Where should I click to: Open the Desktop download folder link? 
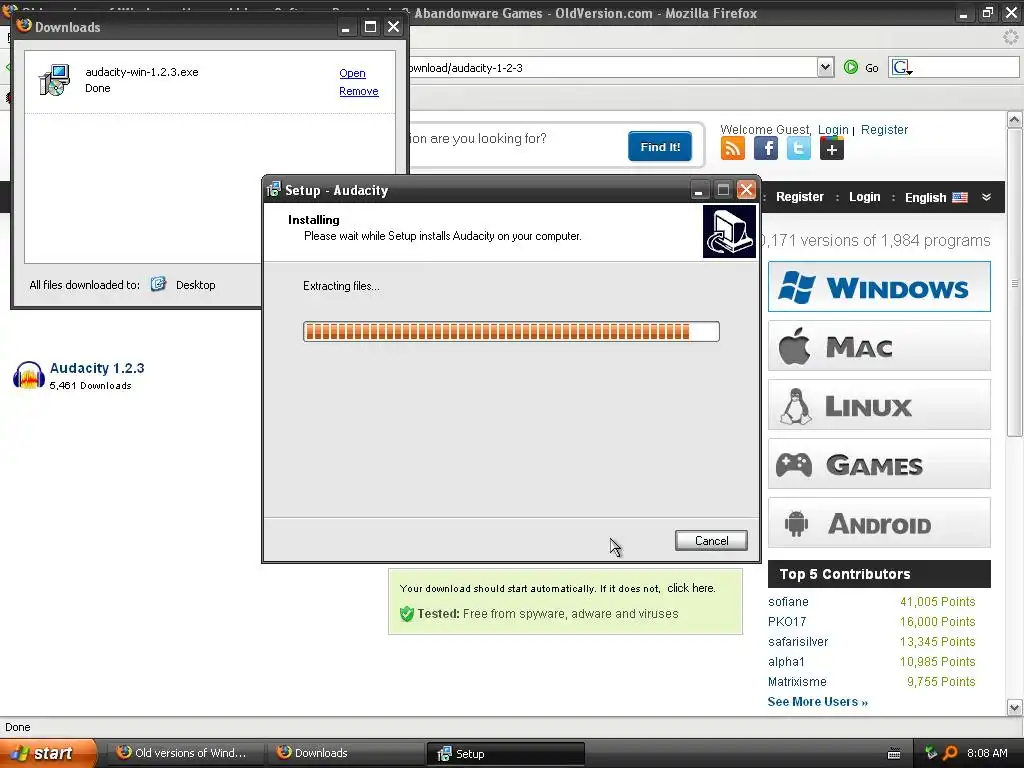(x=195, y=285)
